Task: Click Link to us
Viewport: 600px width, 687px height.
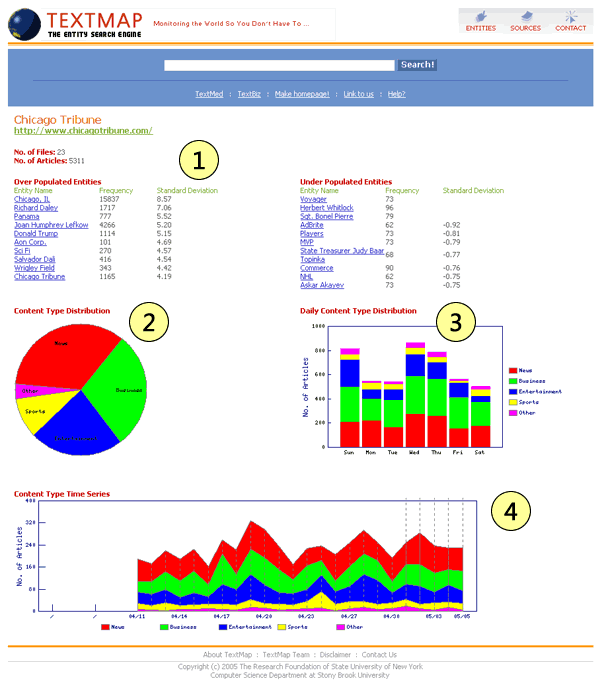Action: 359,94
